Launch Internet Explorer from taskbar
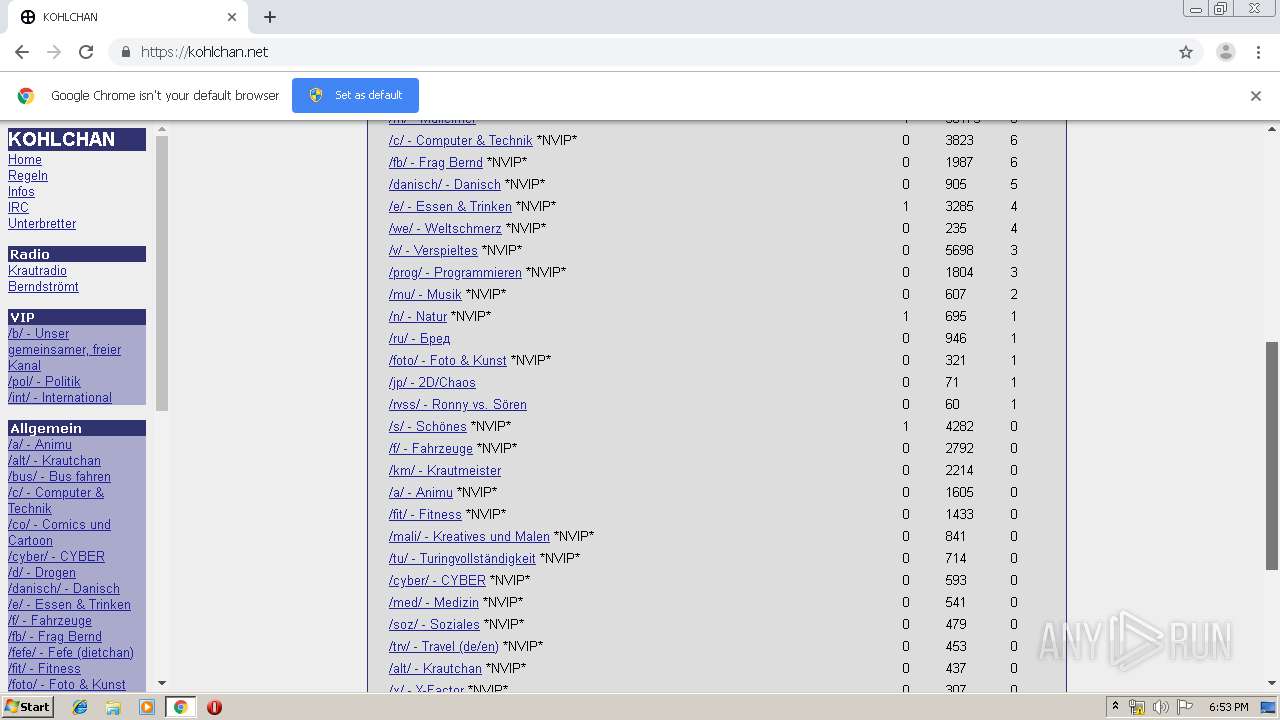 80,707
